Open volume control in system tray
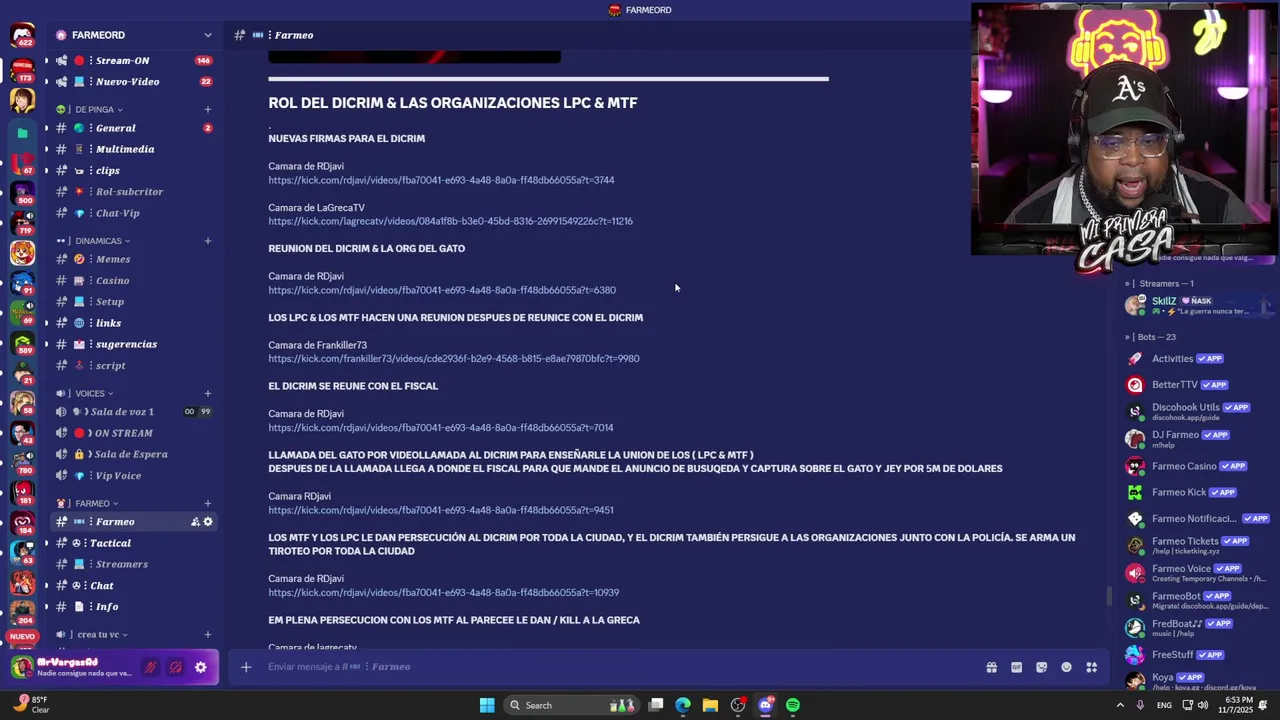 tap(1203, 705)
